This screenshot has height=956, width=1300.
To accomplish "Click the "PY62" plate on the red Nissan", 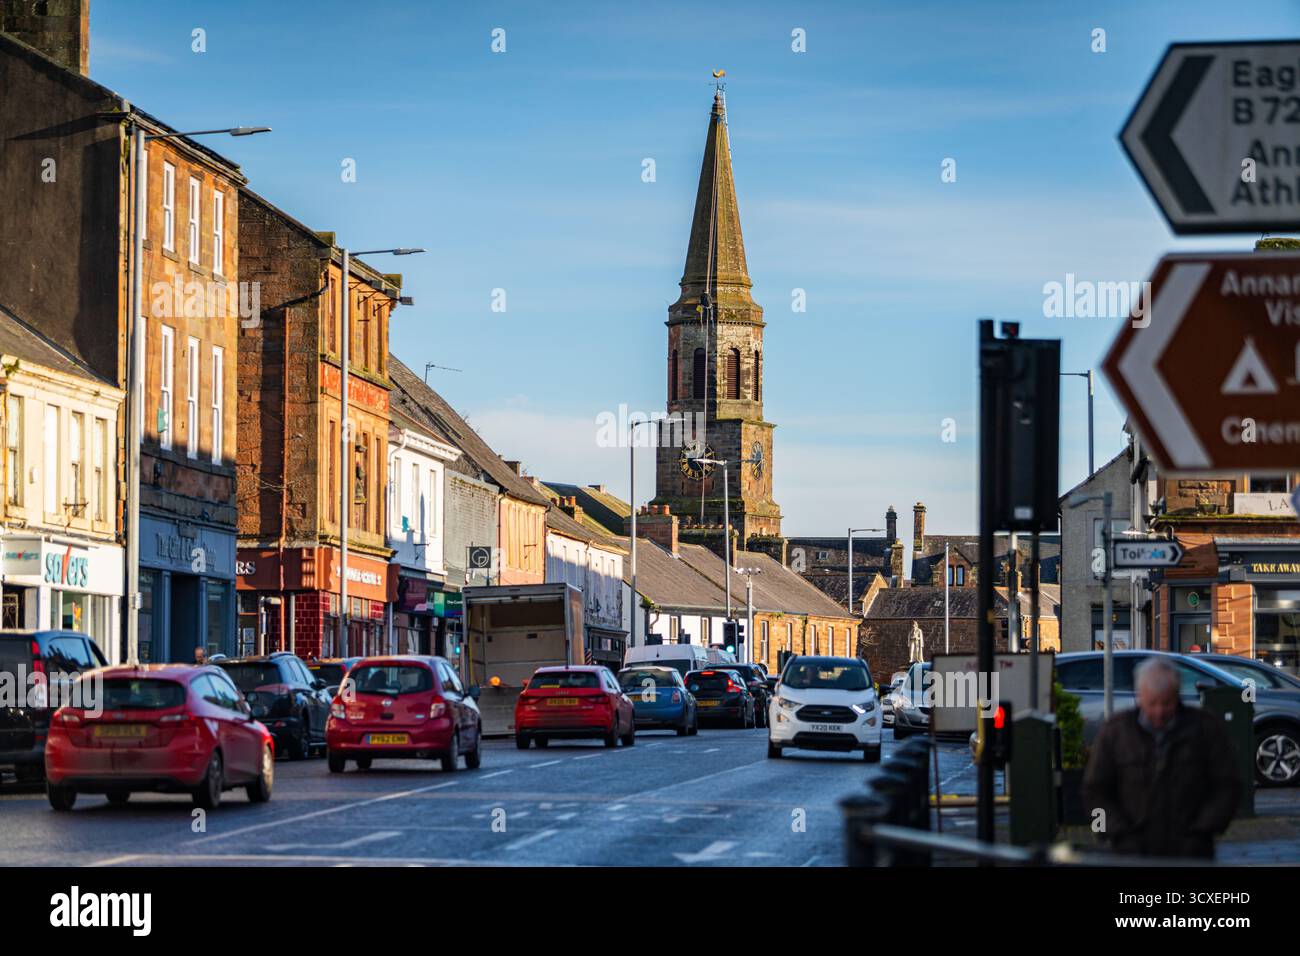I will [x=387, y=739].
